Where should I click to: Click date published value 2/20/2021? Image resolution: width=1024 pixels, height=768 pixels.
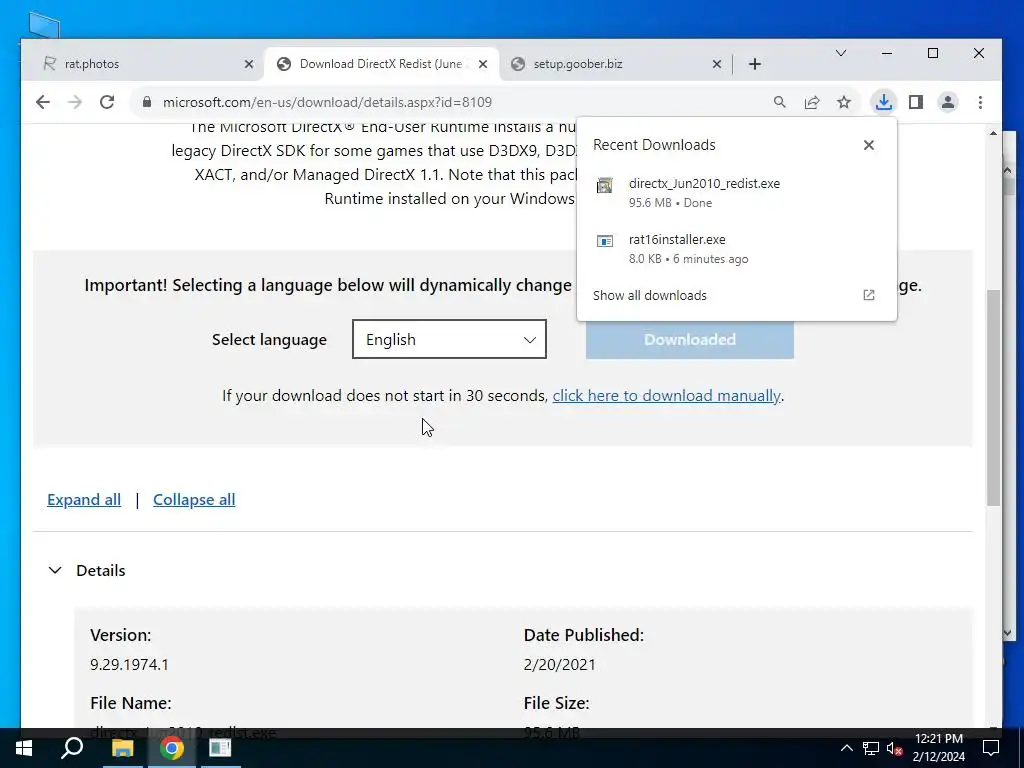click(560, 665)
